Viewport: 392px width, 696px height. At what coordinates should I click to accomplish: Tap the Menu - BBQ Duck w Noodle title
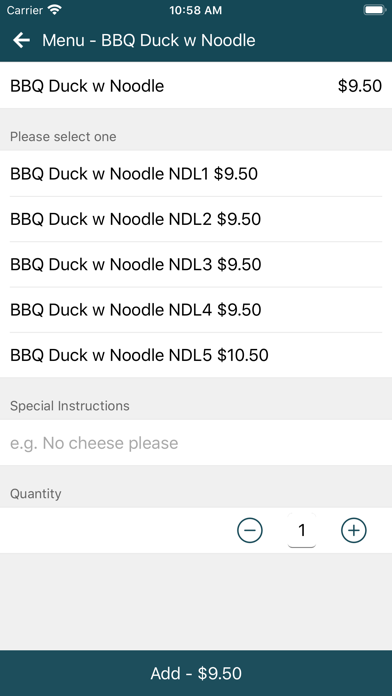point(149,40)
